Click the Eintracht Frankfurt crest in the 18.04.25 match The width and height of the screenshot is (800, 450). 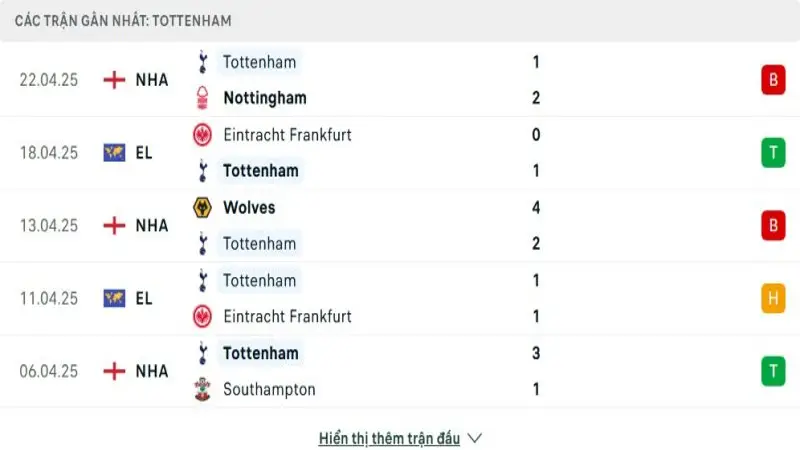(x=203, y=135)
